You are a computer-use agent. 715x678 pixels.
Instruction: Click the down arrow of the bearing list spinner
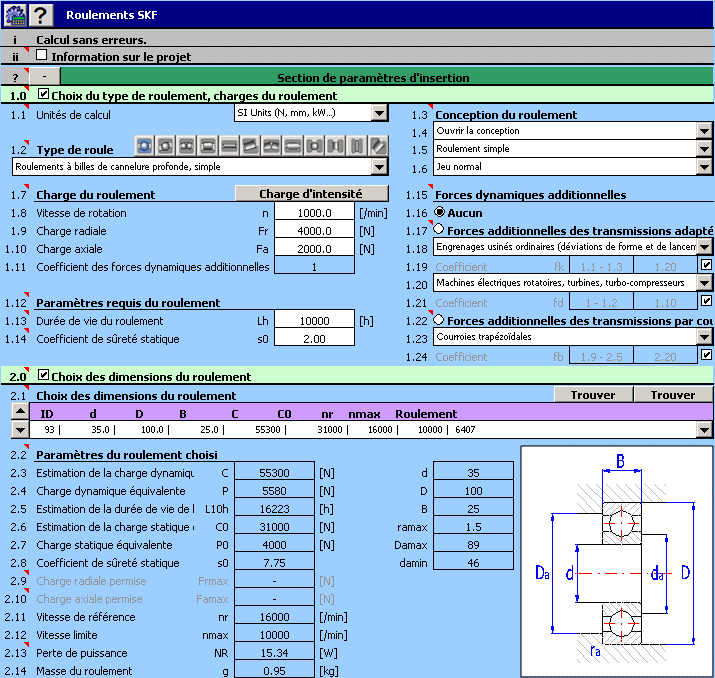[x=20, y=429]
